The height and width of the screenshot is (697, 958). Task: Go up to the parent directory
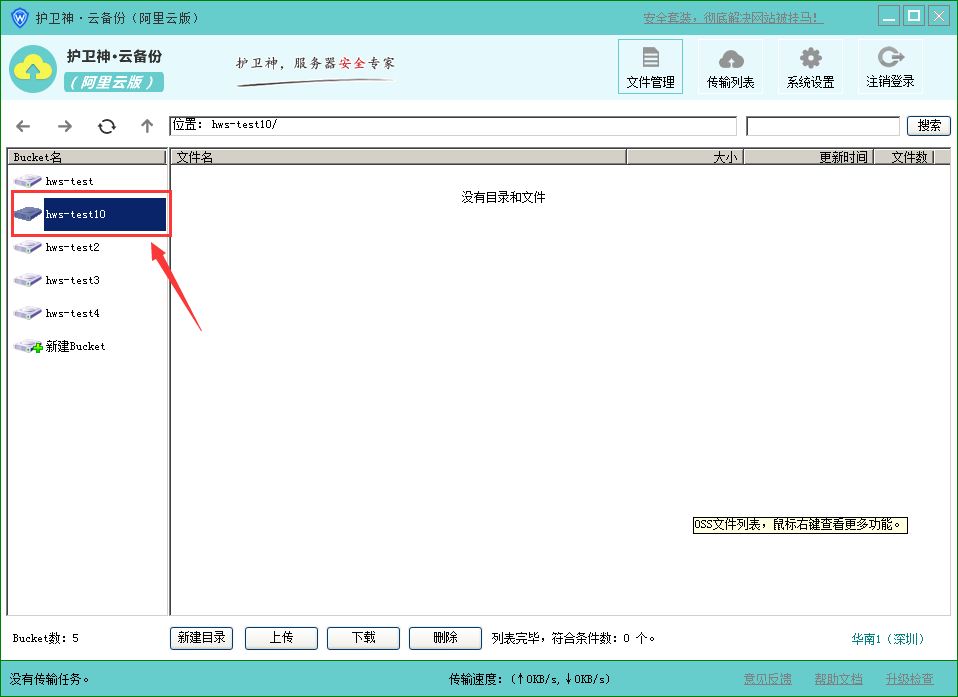pyautogui.click(x=147, y=126)
